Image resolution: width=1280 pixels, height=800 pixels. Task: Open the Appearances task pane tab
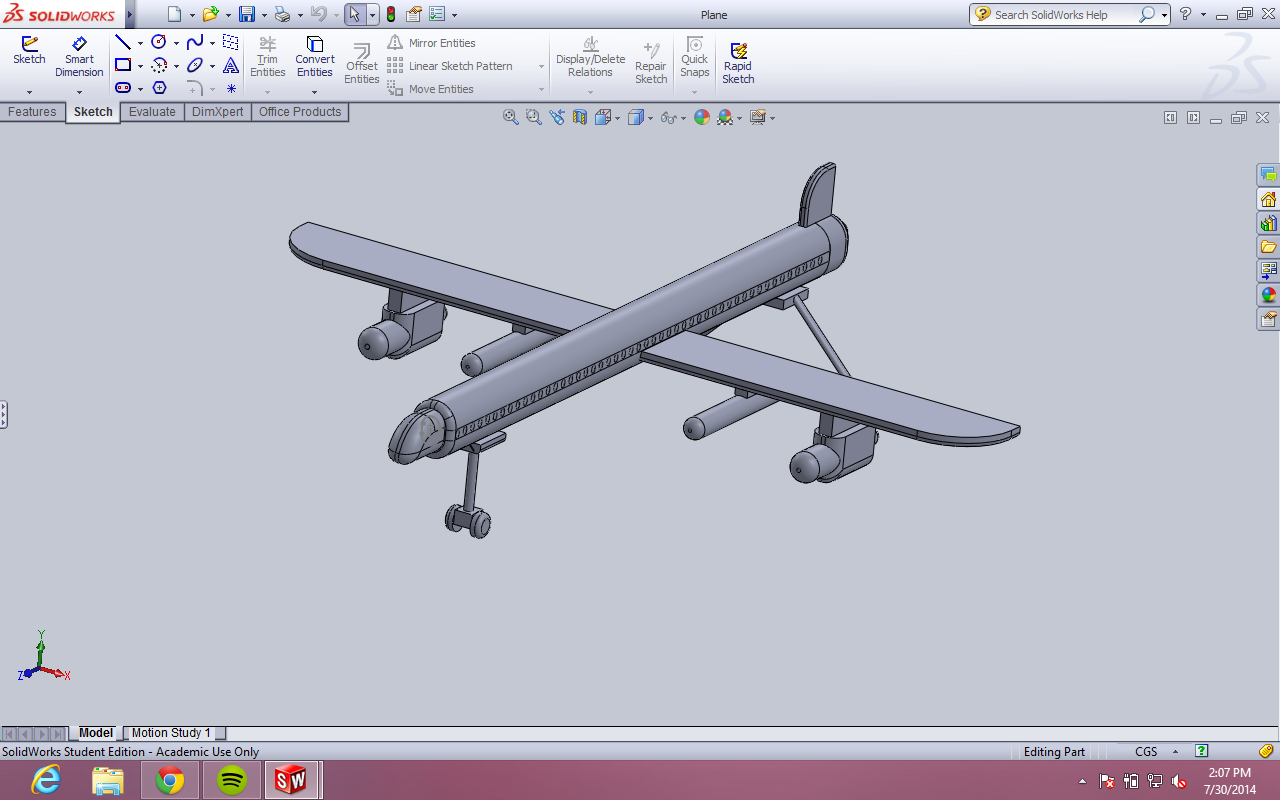[1268, 295]
